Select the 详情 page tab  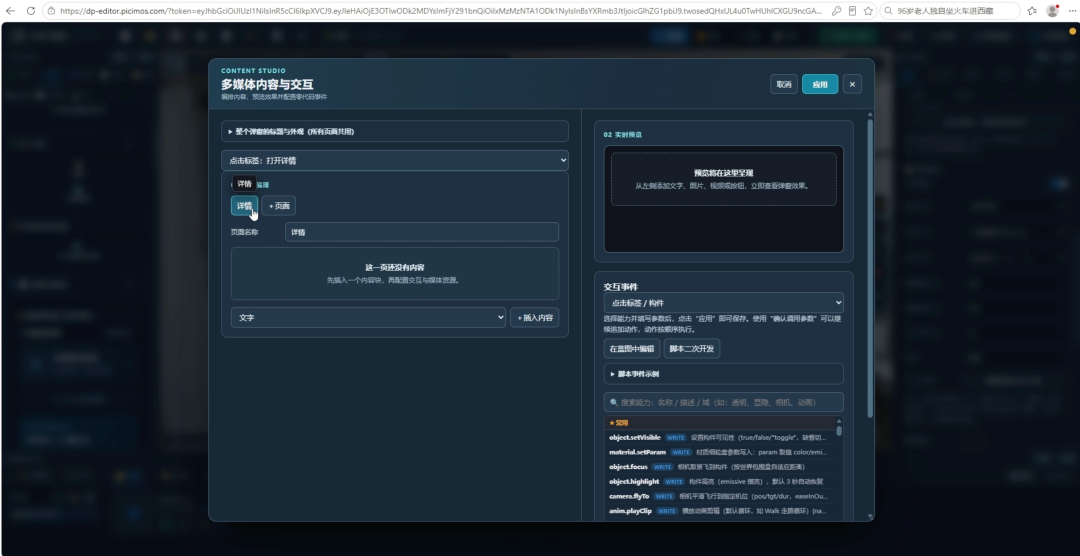pyautogui.click(x=245, y=205)
